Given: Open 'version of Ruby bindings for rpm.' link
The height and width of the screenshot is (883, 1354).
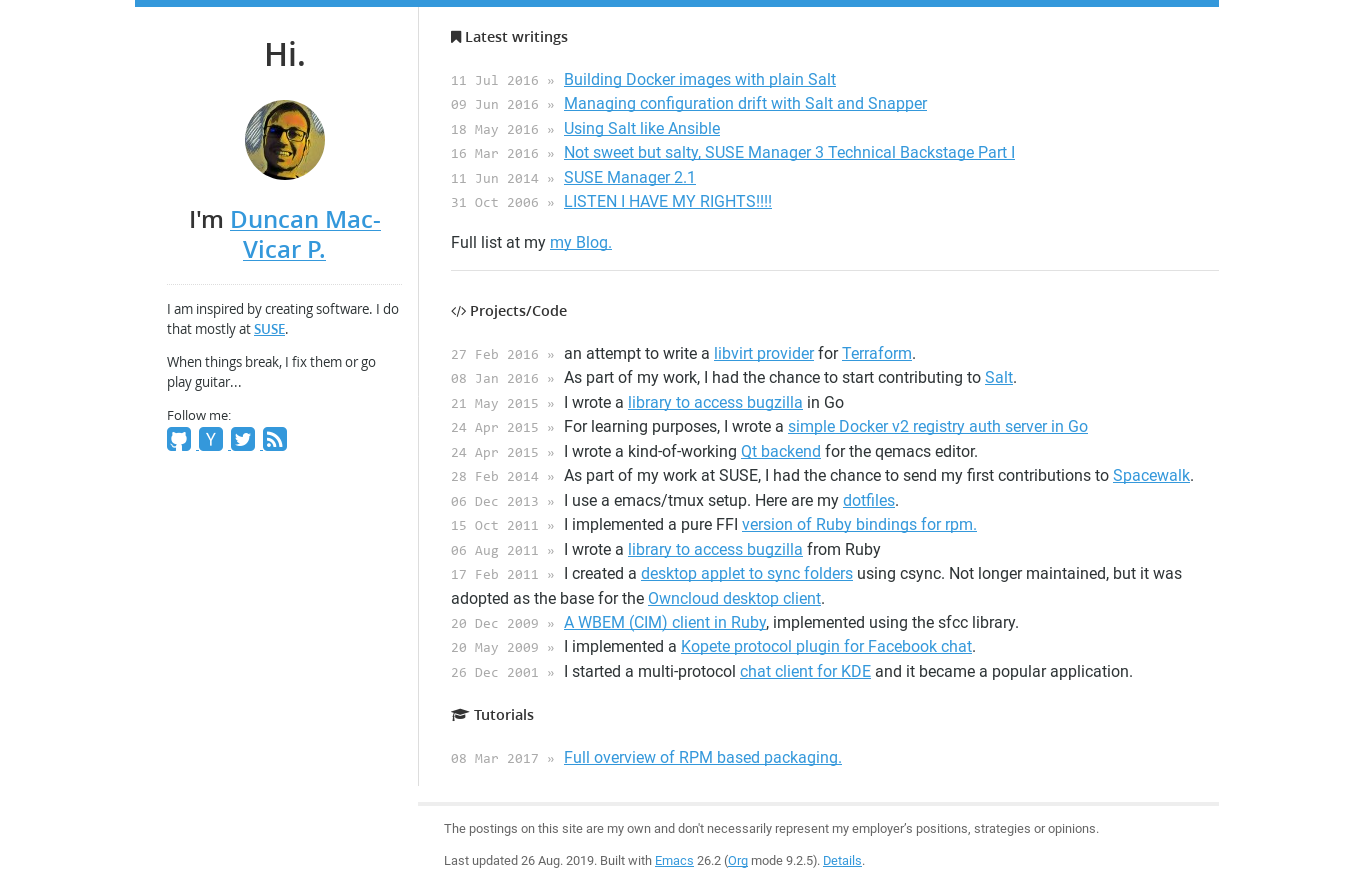Looking at the screenshot, I should pos(859,525).
